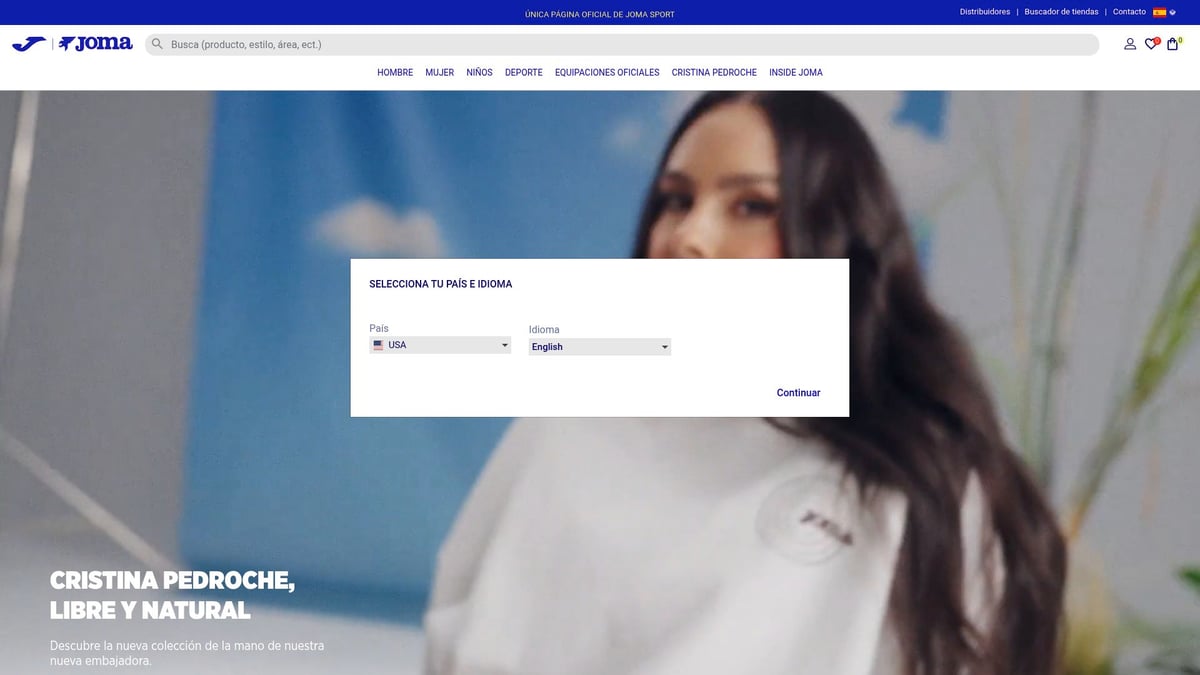This screenshot has height=675, width=1200.
Task: Click the Spain flag icon
Action: pyautogui.click(x=1159, y=12)
